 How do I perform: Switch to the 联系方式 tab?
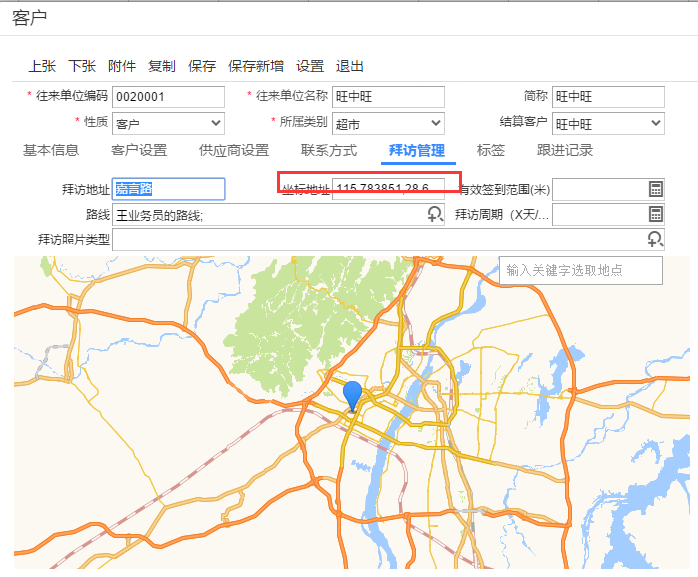[329, 151]
